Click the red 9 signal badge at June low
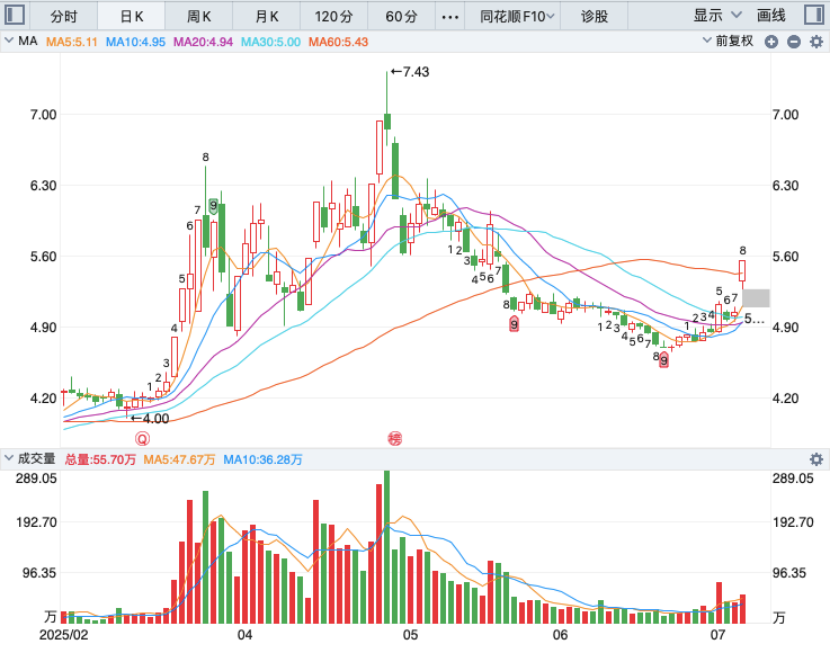Viewport: 830px width, 645px height. point(664,361)
